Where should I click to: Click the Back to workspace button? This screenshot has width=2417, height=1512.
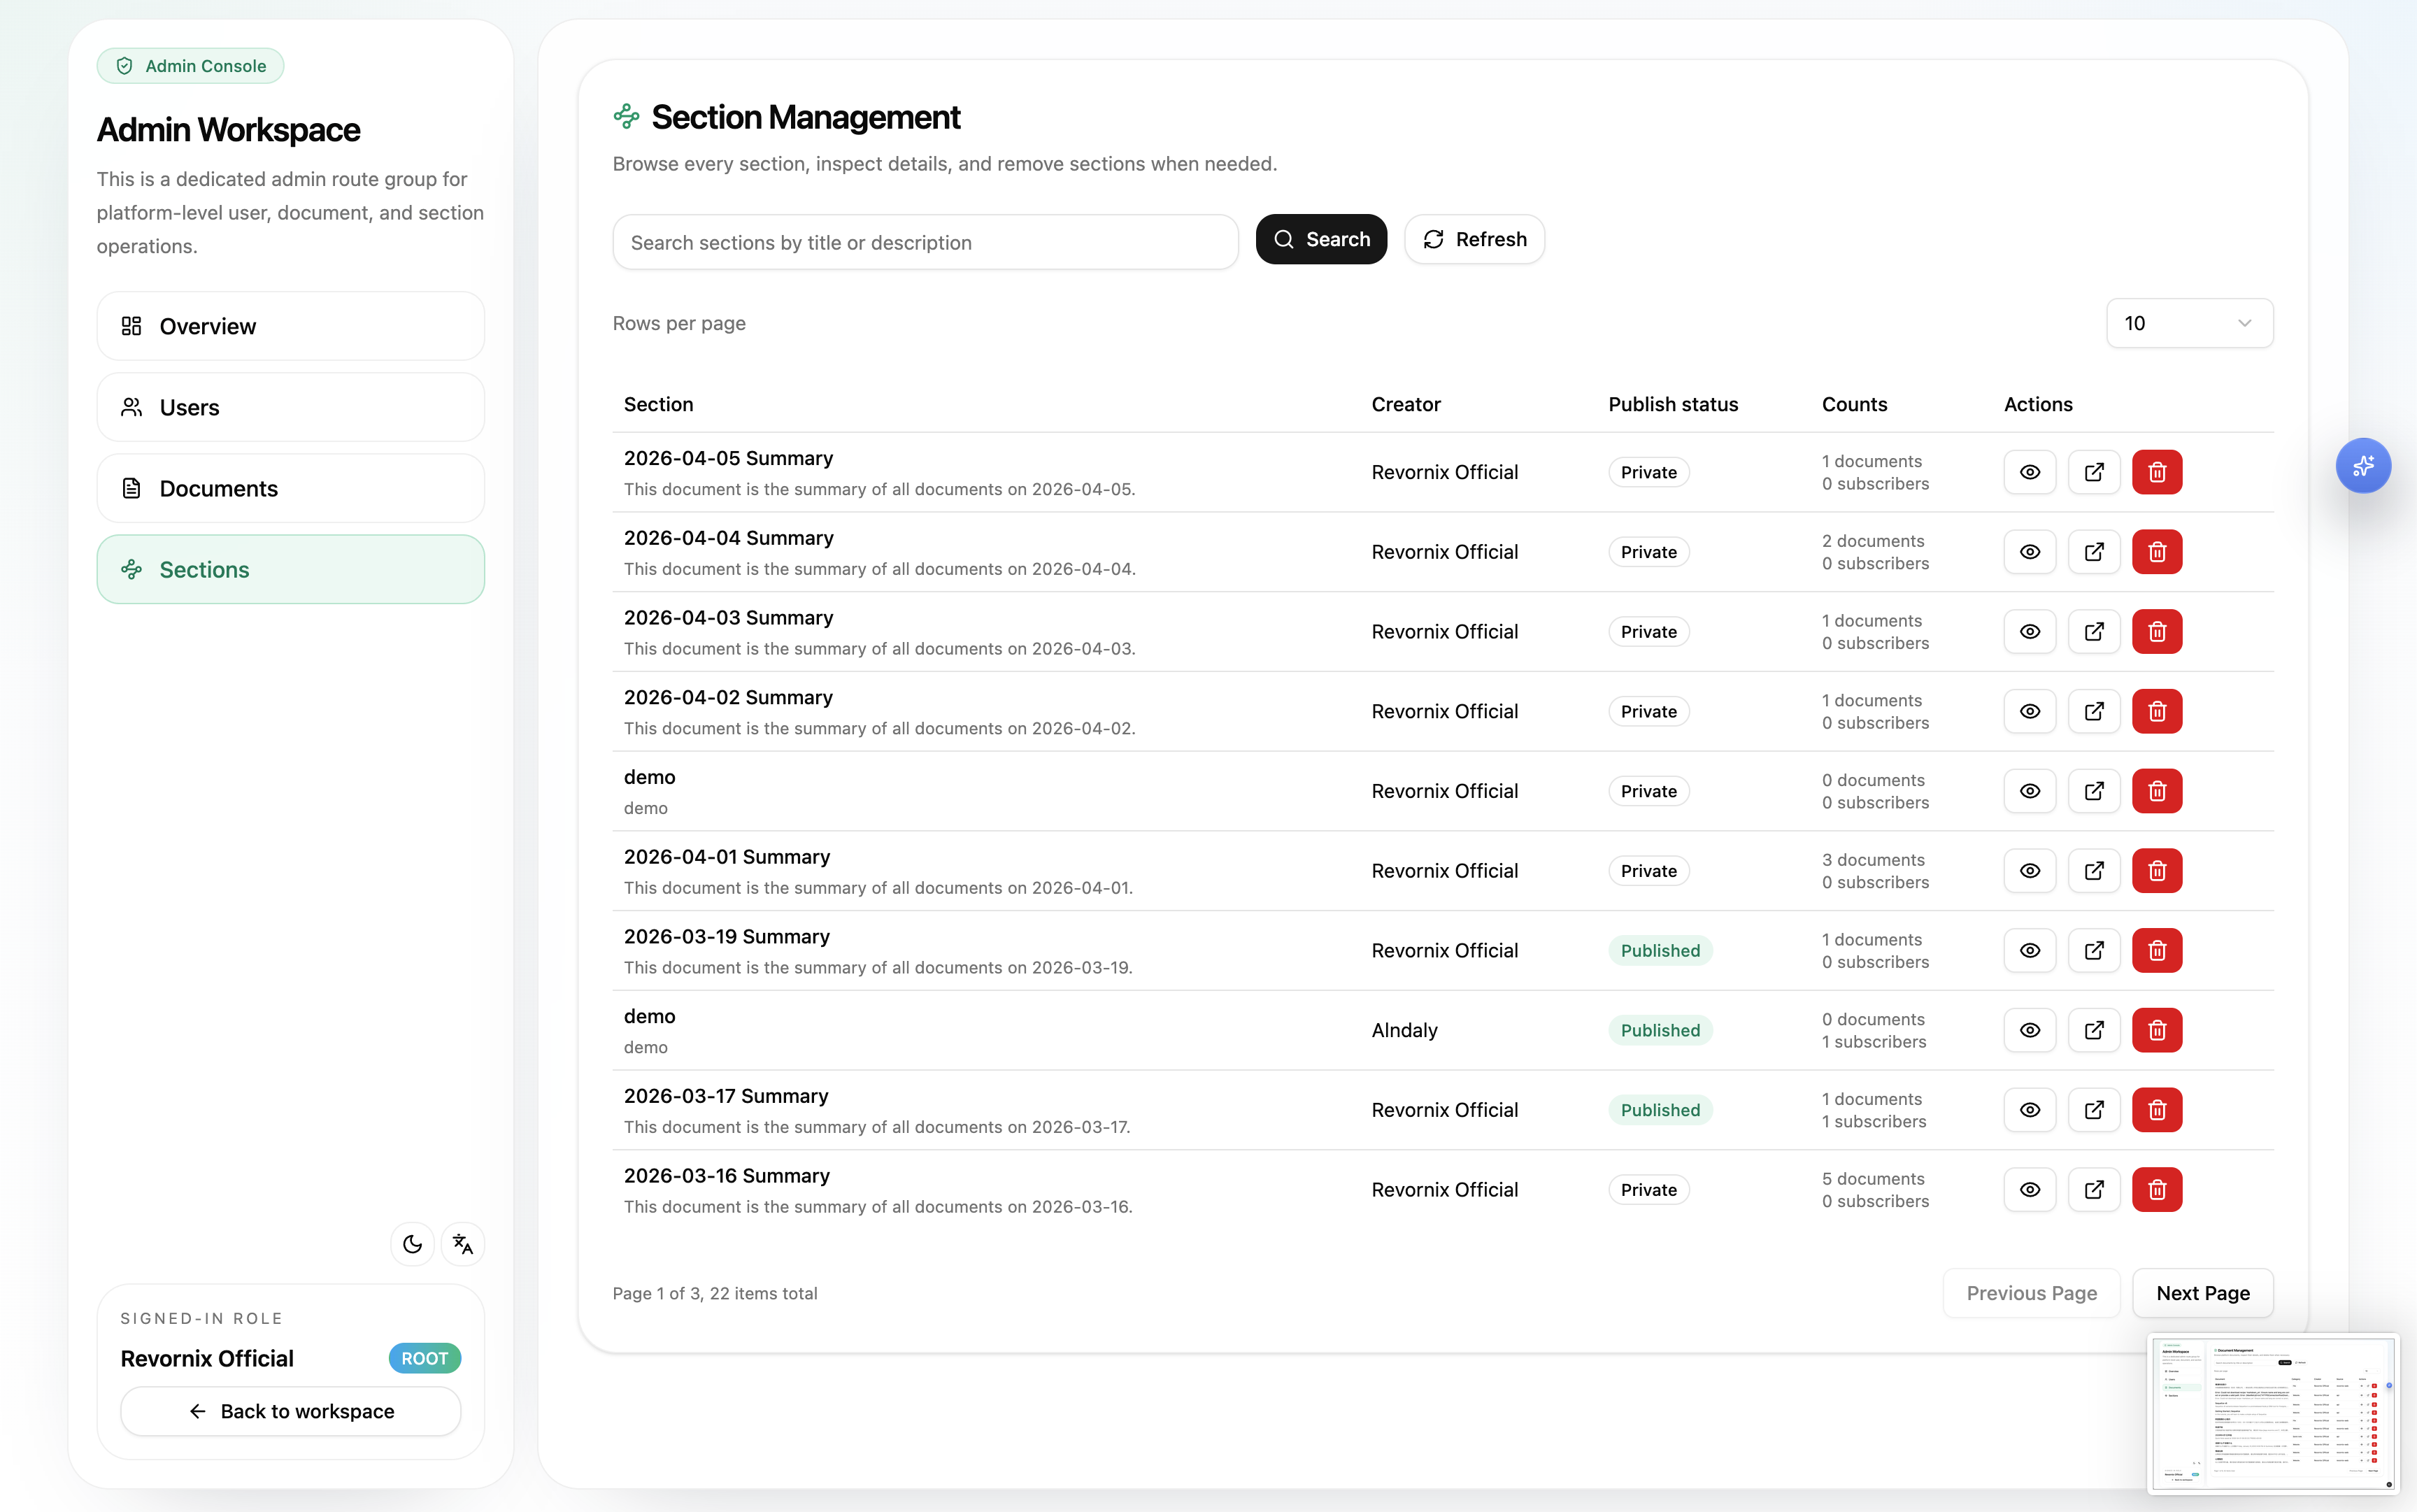[290, 1411]
